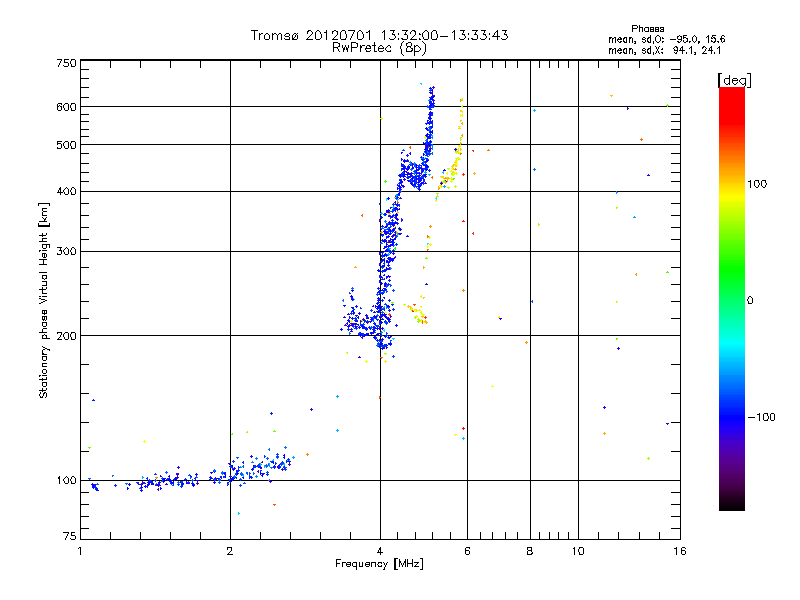This screenshot has height=600, width=800.
Task: Click the y-axis tick label '750'
Action: click(67, 63)
